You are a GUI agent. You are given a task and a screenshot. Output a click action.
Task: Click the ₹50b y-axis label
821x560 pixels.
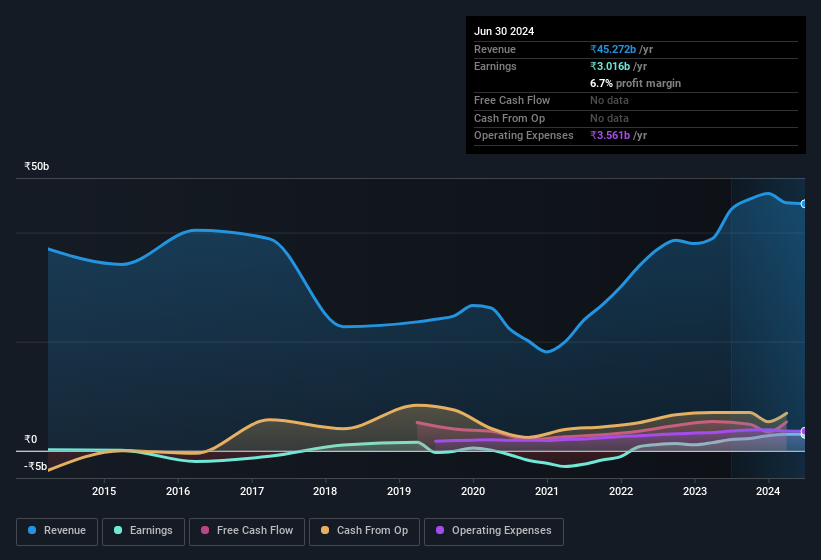(x=37, y=166)
